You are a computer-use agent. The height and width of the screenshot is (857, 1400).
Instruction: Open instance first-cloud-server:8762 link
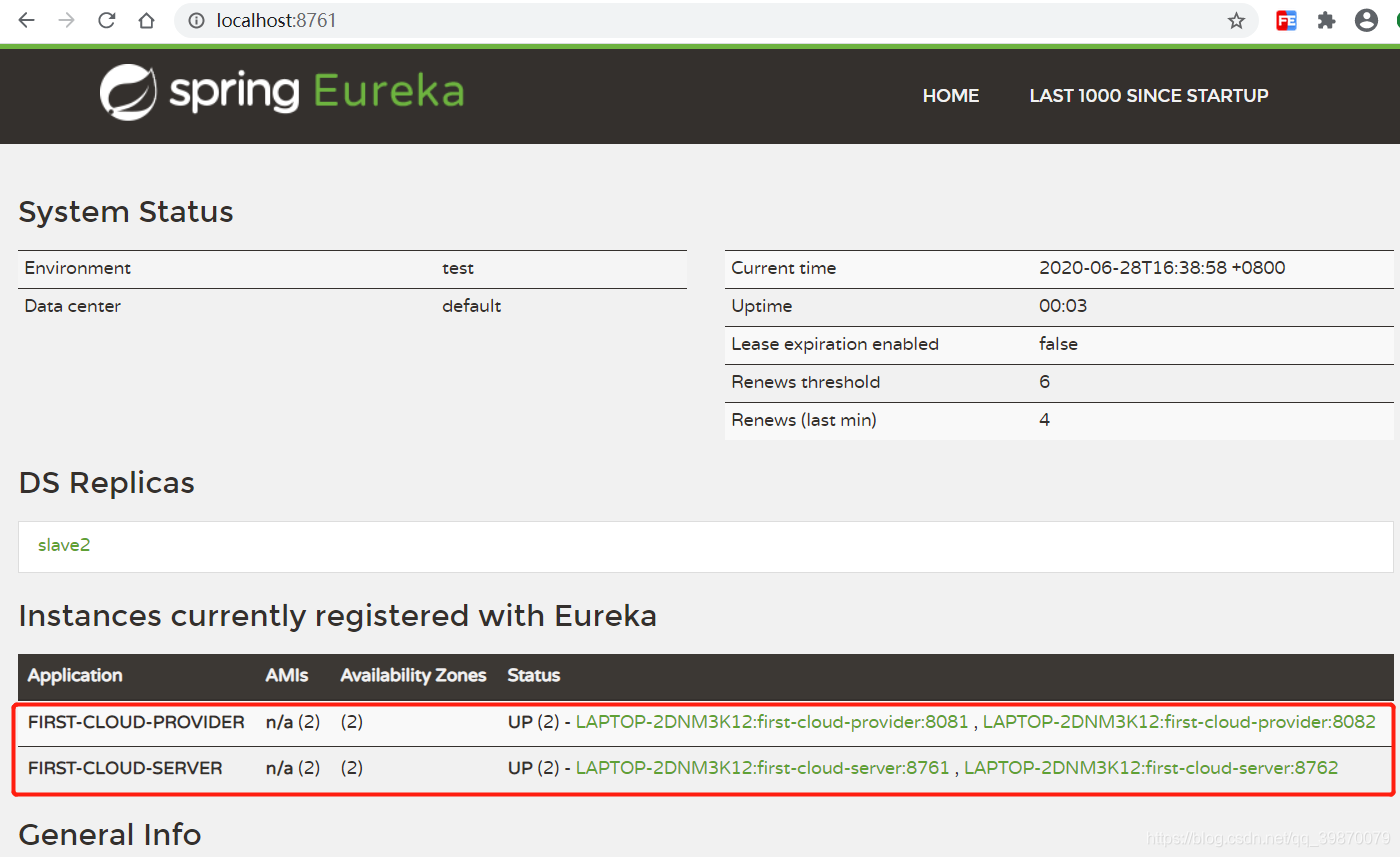tap(1151, 768)
